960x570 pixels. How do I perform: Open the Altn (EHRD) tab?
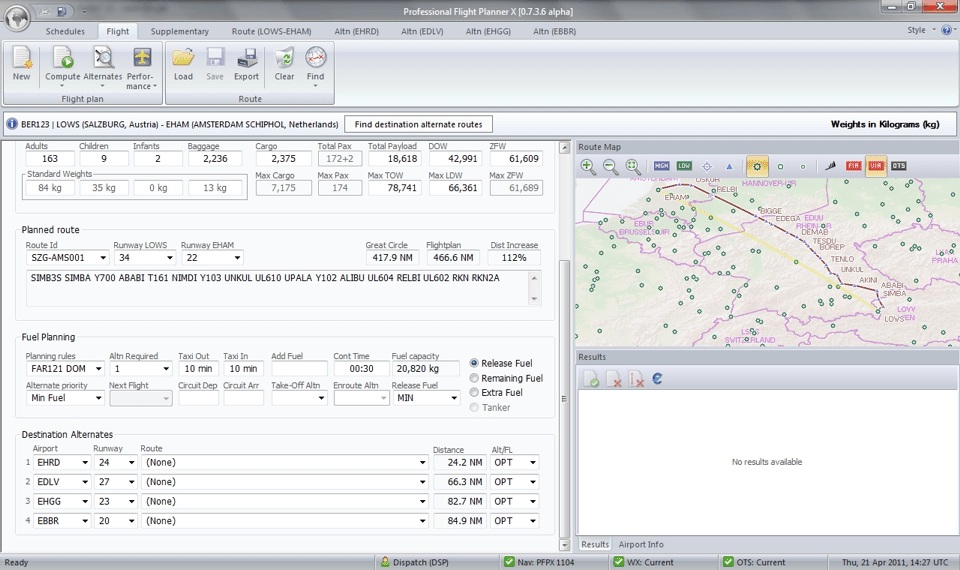point(356,31)
